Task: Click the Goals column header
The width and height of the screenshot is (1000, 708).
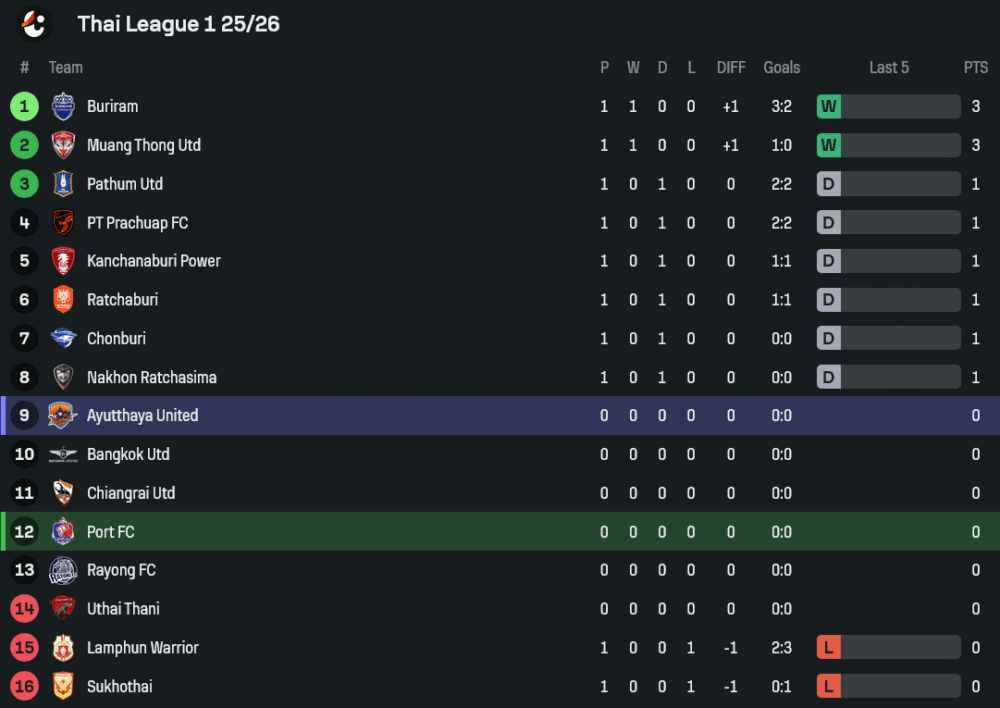Action: (781, 68)
